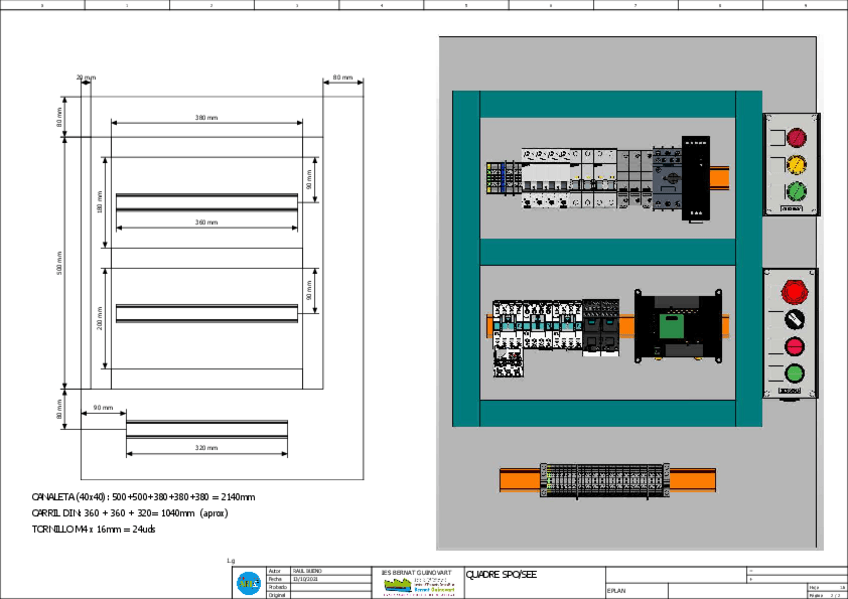This screenshot has height=599, width=848.
Task: Click the "320 mm" dimension label
Action: (207, 448)
